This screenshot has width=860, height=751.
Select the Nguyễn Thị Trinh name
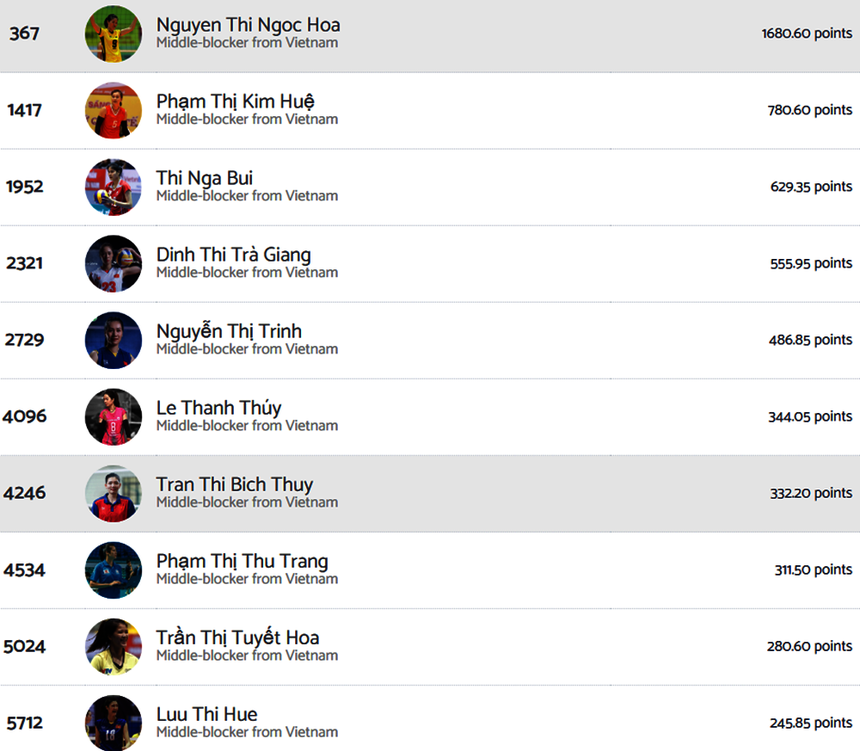coord(229,331)
